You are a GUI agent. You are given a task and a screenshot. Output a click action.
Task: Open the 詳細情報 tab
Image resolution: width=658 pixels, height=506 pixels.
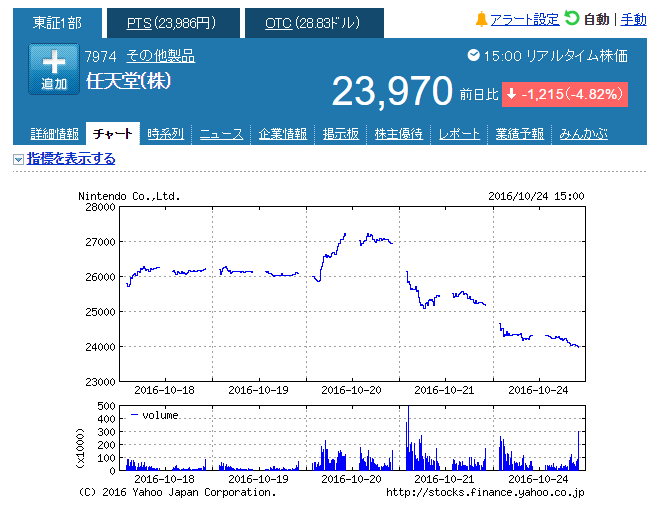coord(55,134)
